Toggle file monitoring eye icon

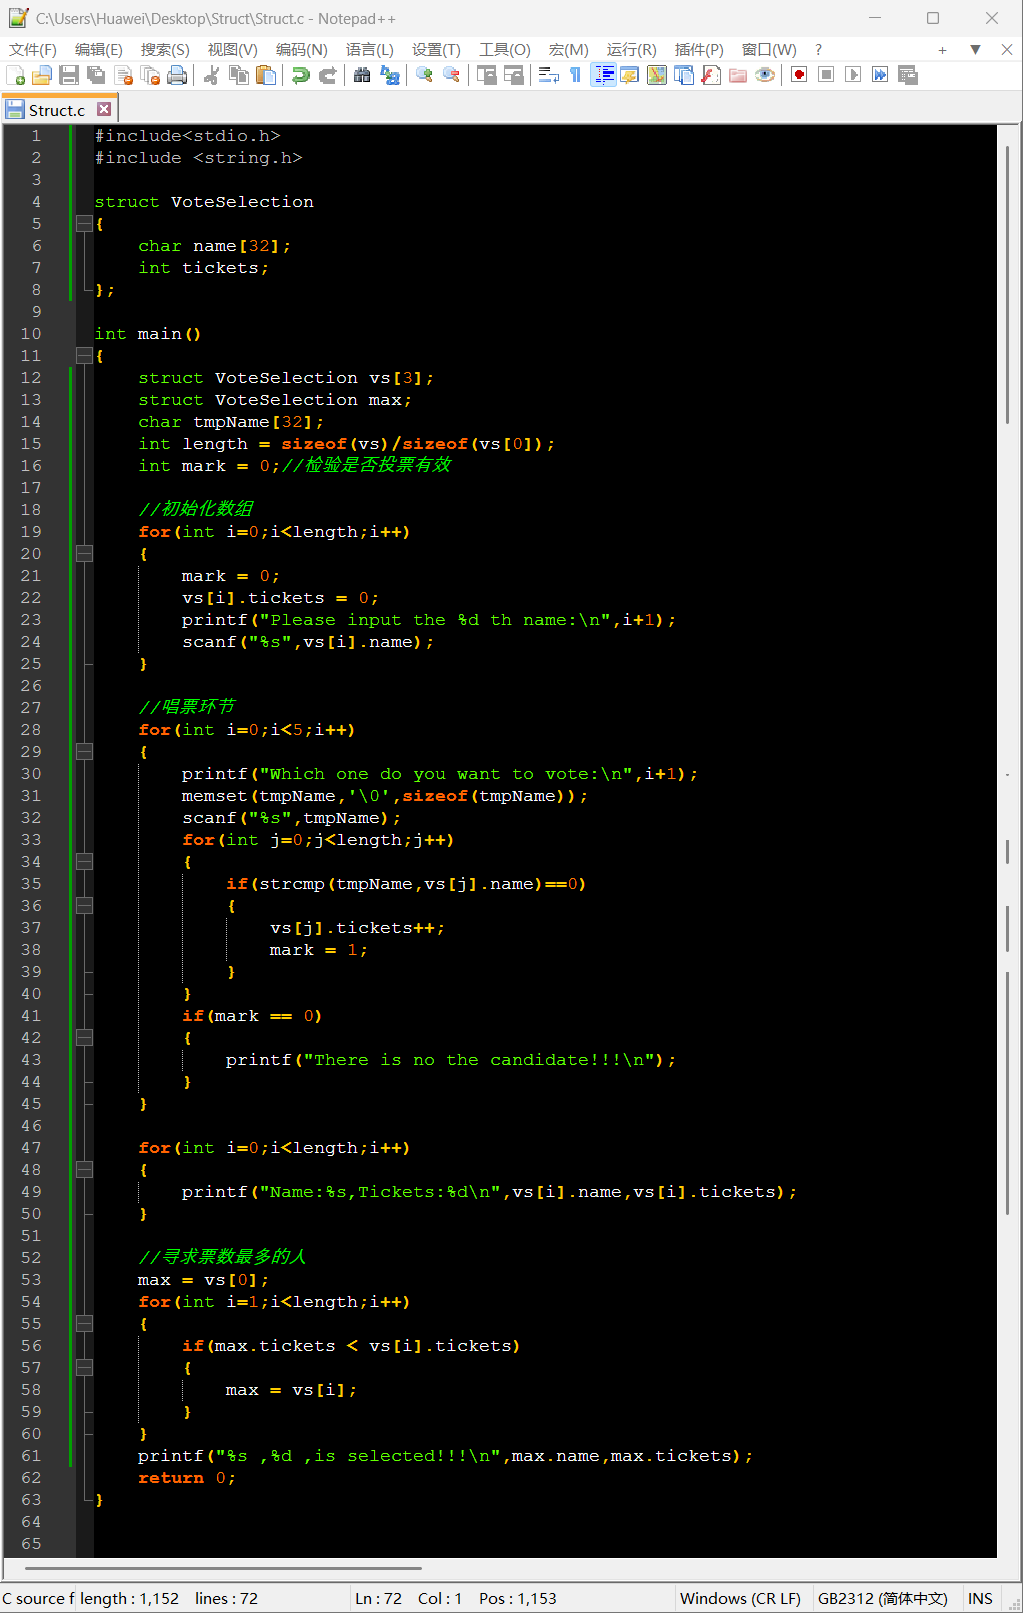pyautogui.click(x=765, y=75)
